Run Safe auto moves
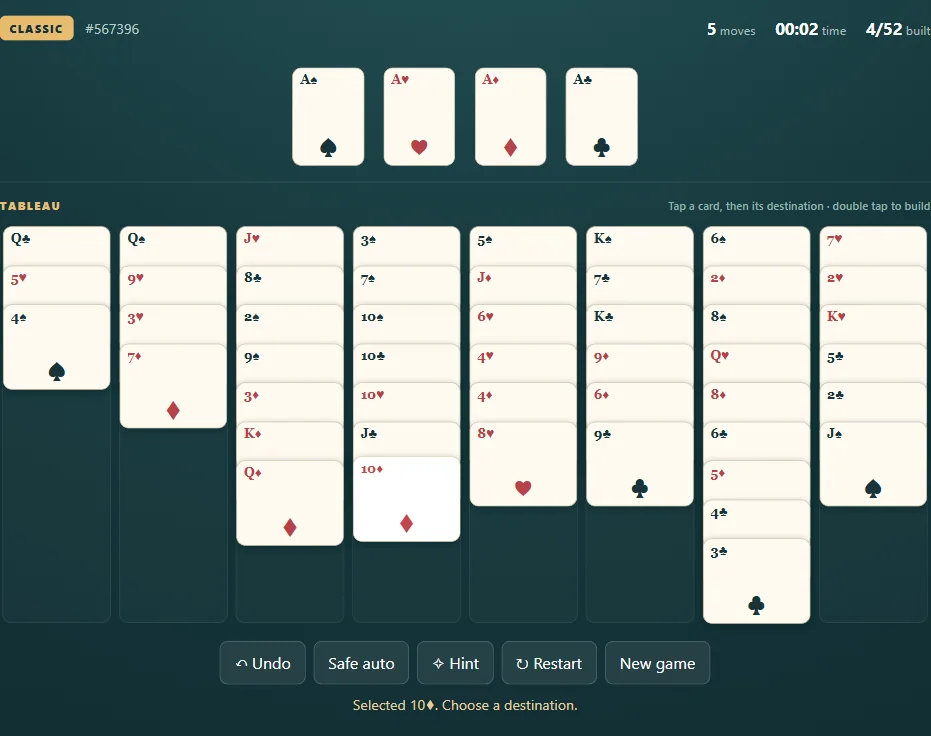The height and width of the screenshot is (736, 931). 361,663
